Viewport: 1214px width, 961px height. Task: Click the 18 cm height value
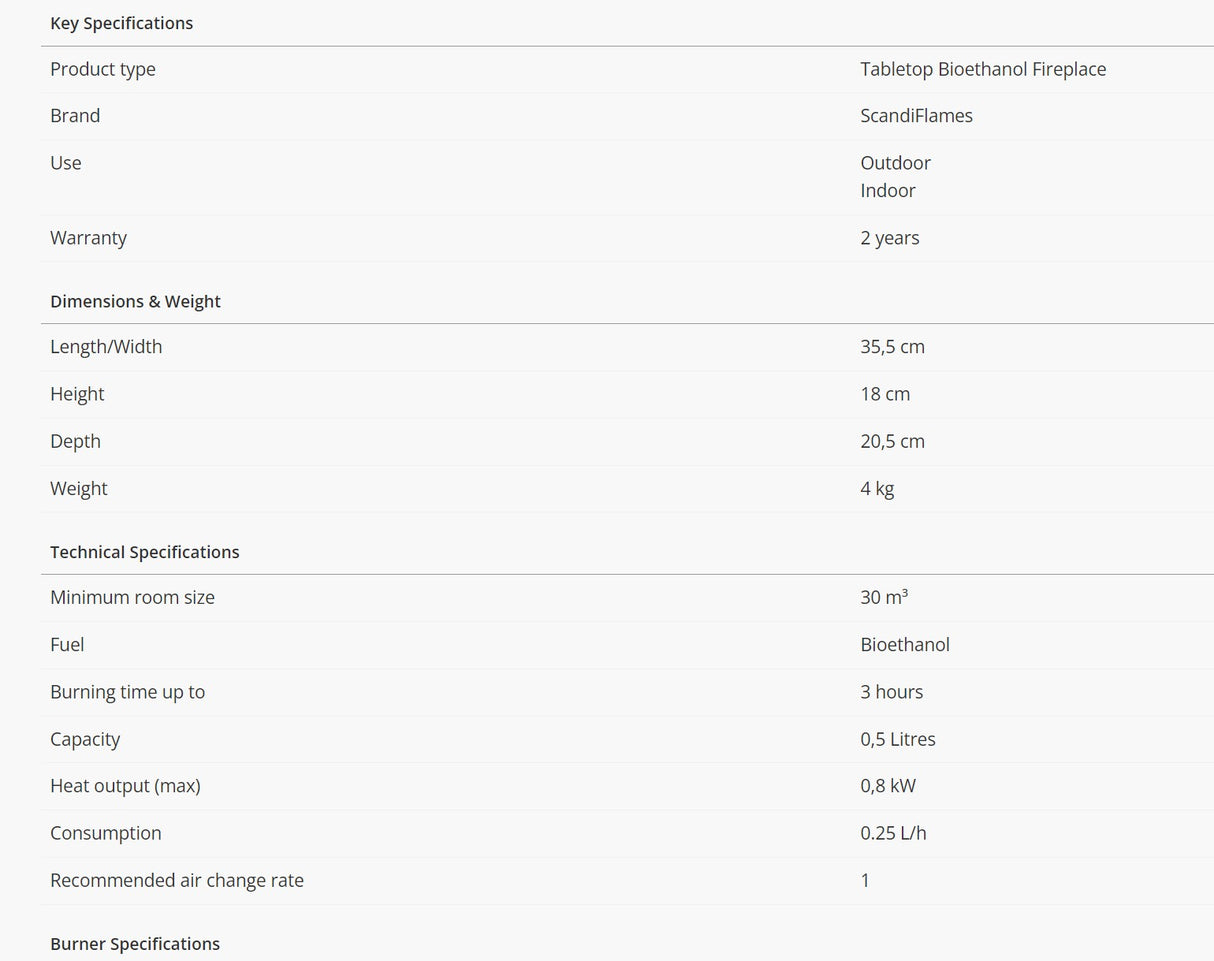click(885, 394)
